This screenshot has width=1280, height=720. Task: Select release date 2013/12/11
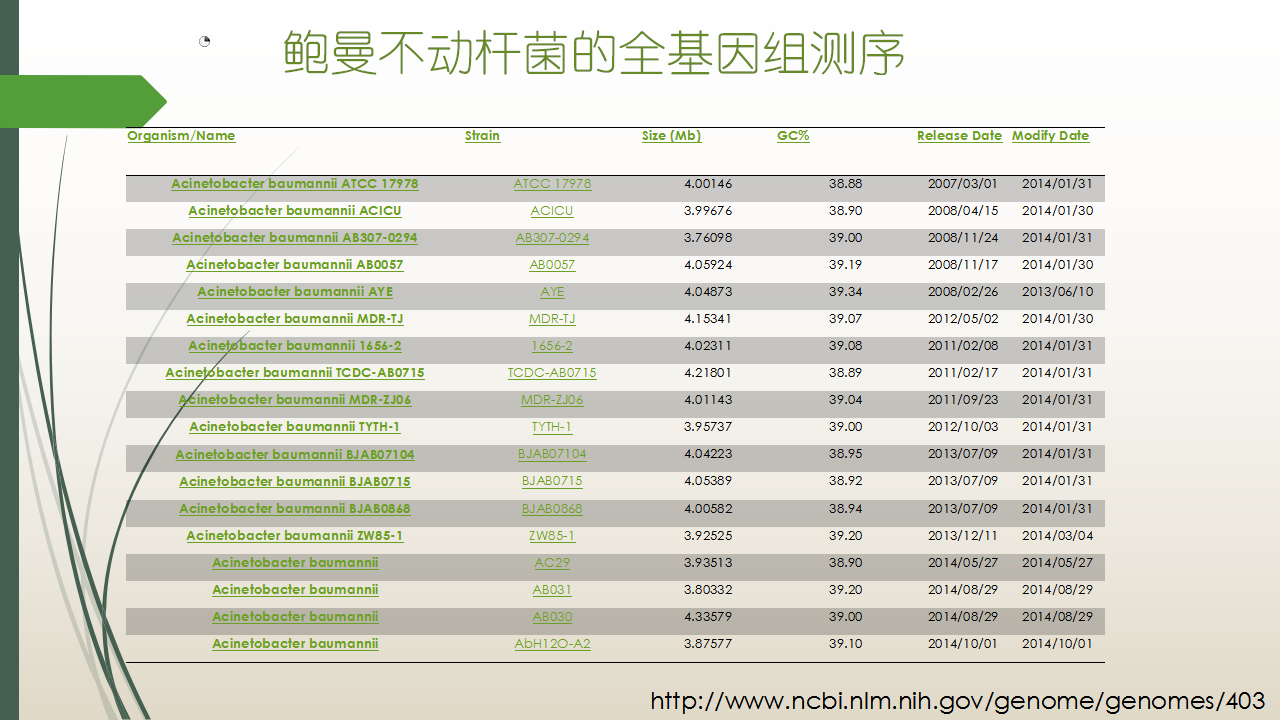(x=963, y=536)
